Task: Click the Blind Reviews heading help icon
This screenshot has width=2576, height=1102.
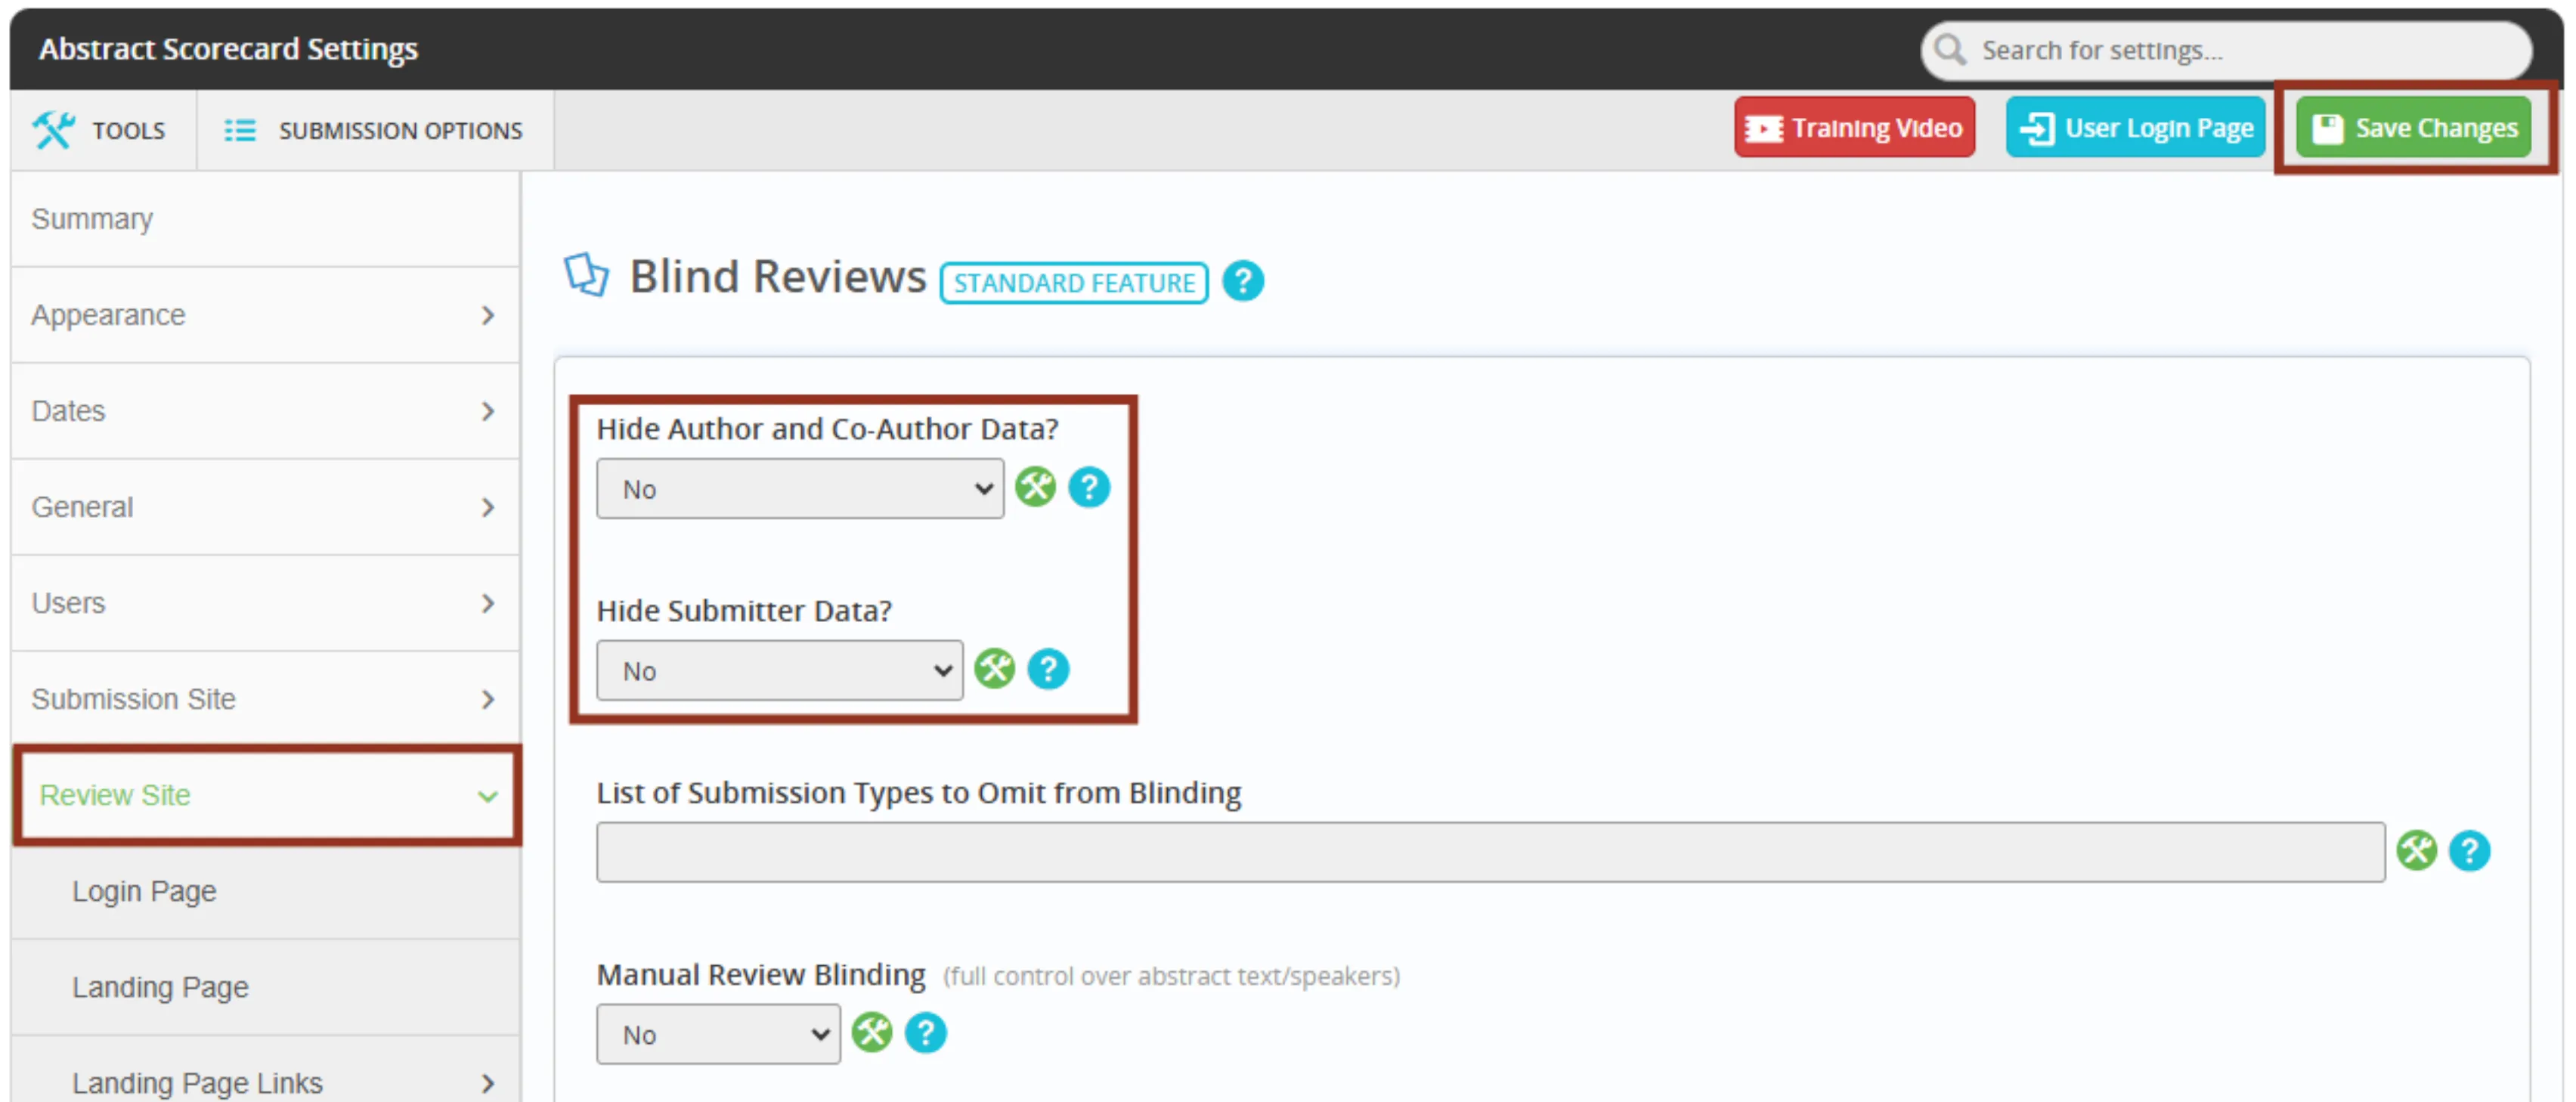Action: [x=1243, y=281]
